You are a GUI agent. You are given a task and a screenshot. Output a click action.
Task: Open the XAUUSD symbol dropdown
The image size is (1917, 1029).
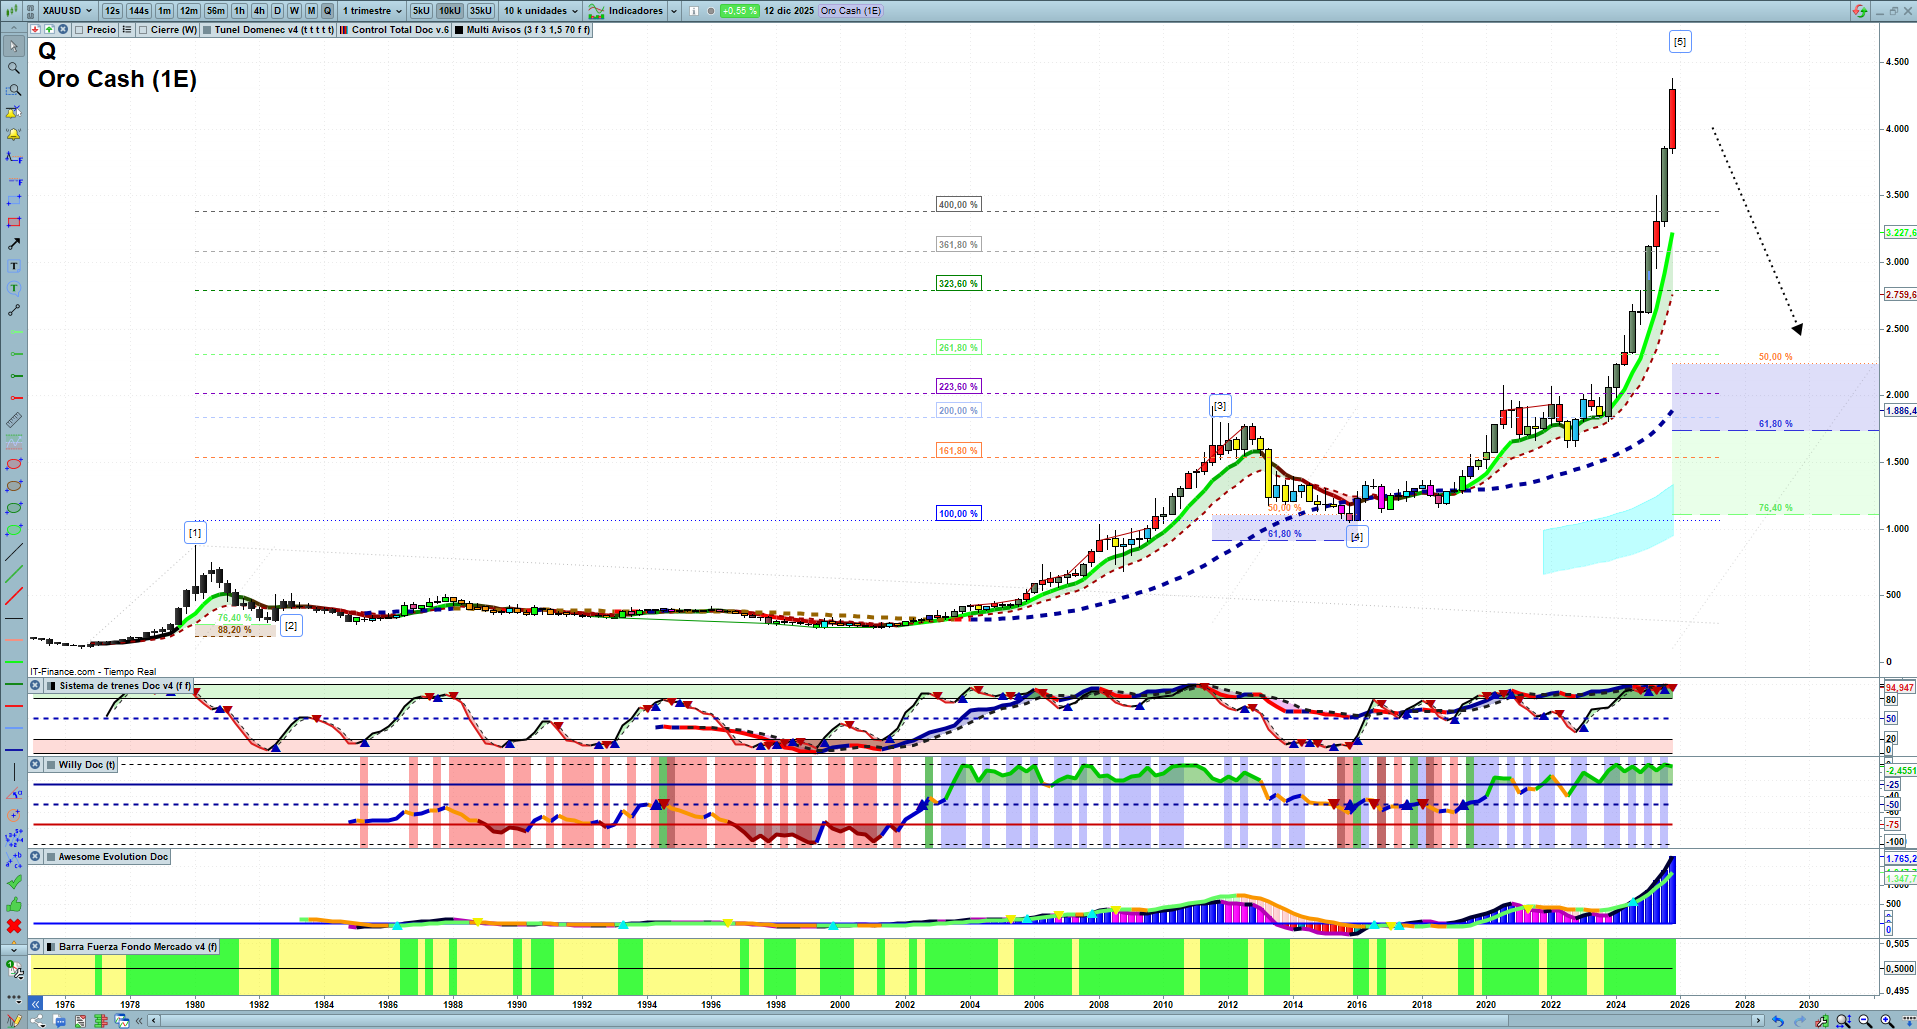67,11
